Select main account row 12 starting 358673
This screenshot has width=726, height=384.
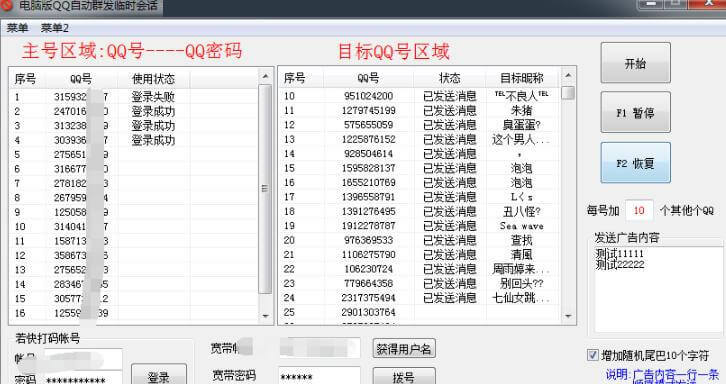click(x=134, y=255)
